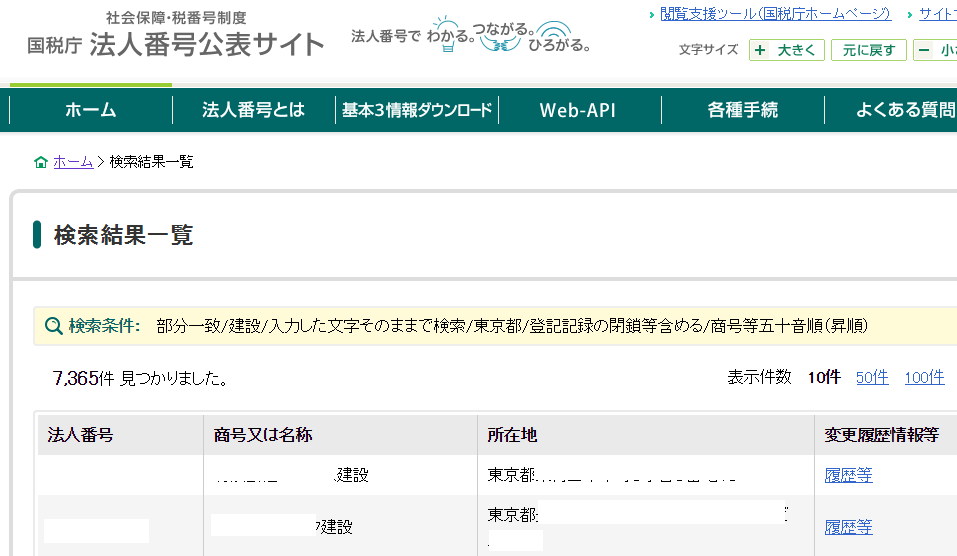Click the 7,365件 見つかりました result count
Screen dimensions: 957x556
(140, 378)
